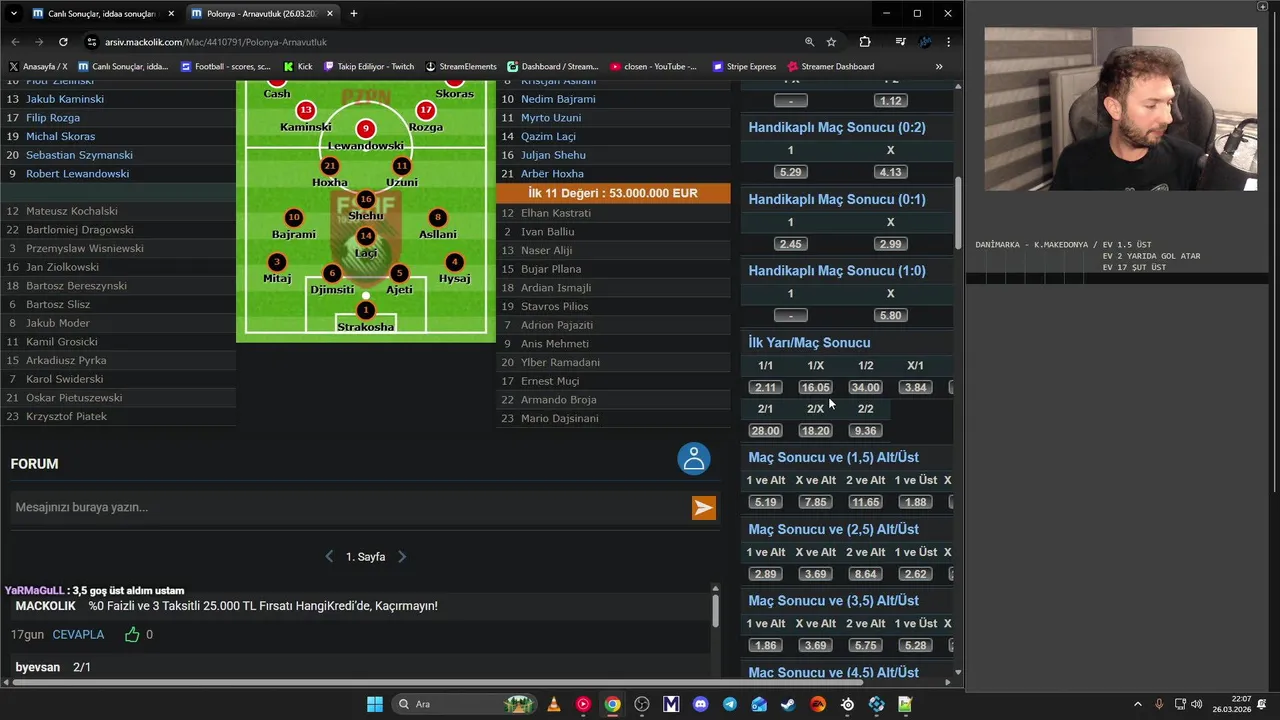
Task: Open the tab search dropdown arrow
Action: point(14,14)
